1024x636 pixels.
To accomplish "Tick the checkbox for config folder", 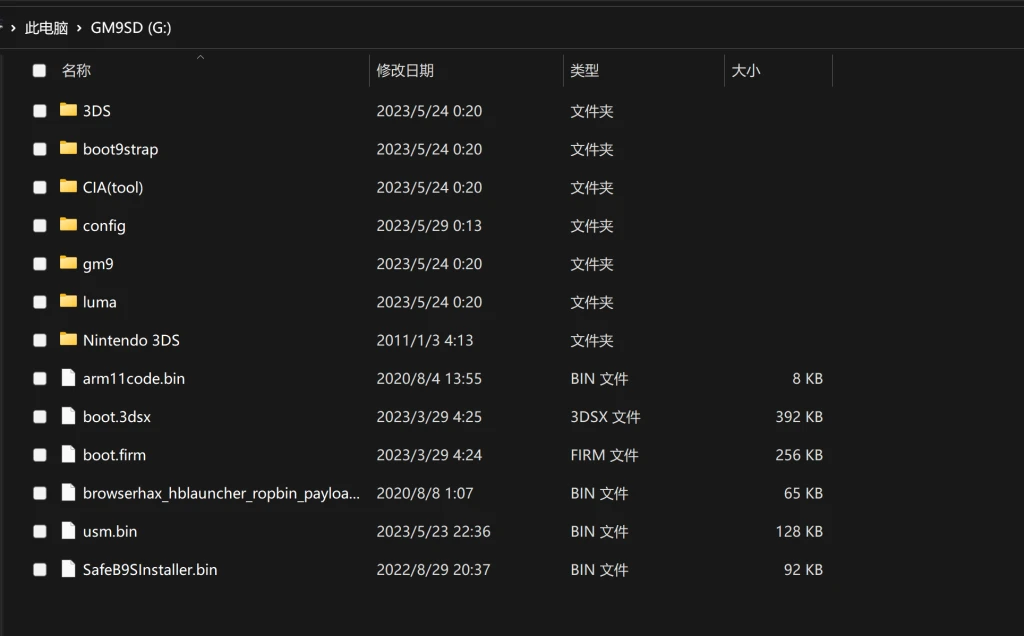I will click(39, 226).
